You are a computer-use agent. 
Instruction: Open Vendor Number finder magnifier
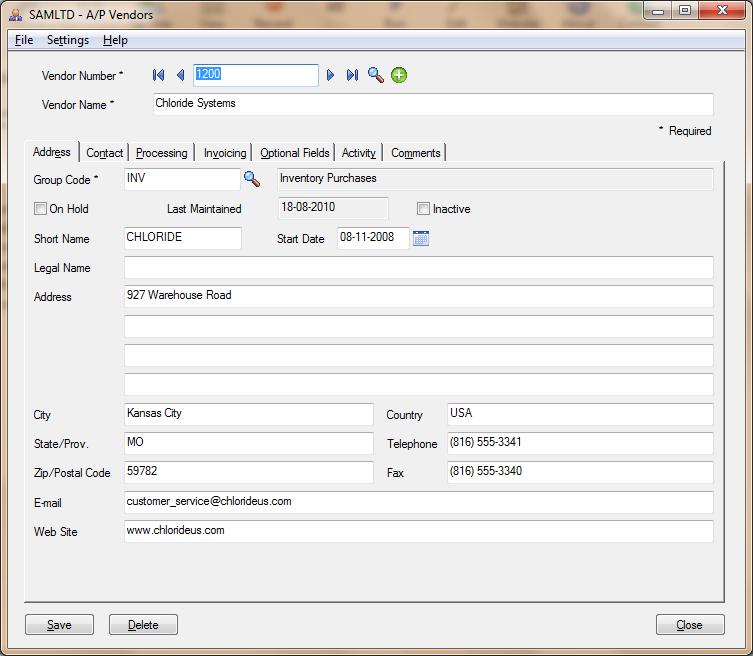coord(376,75)
